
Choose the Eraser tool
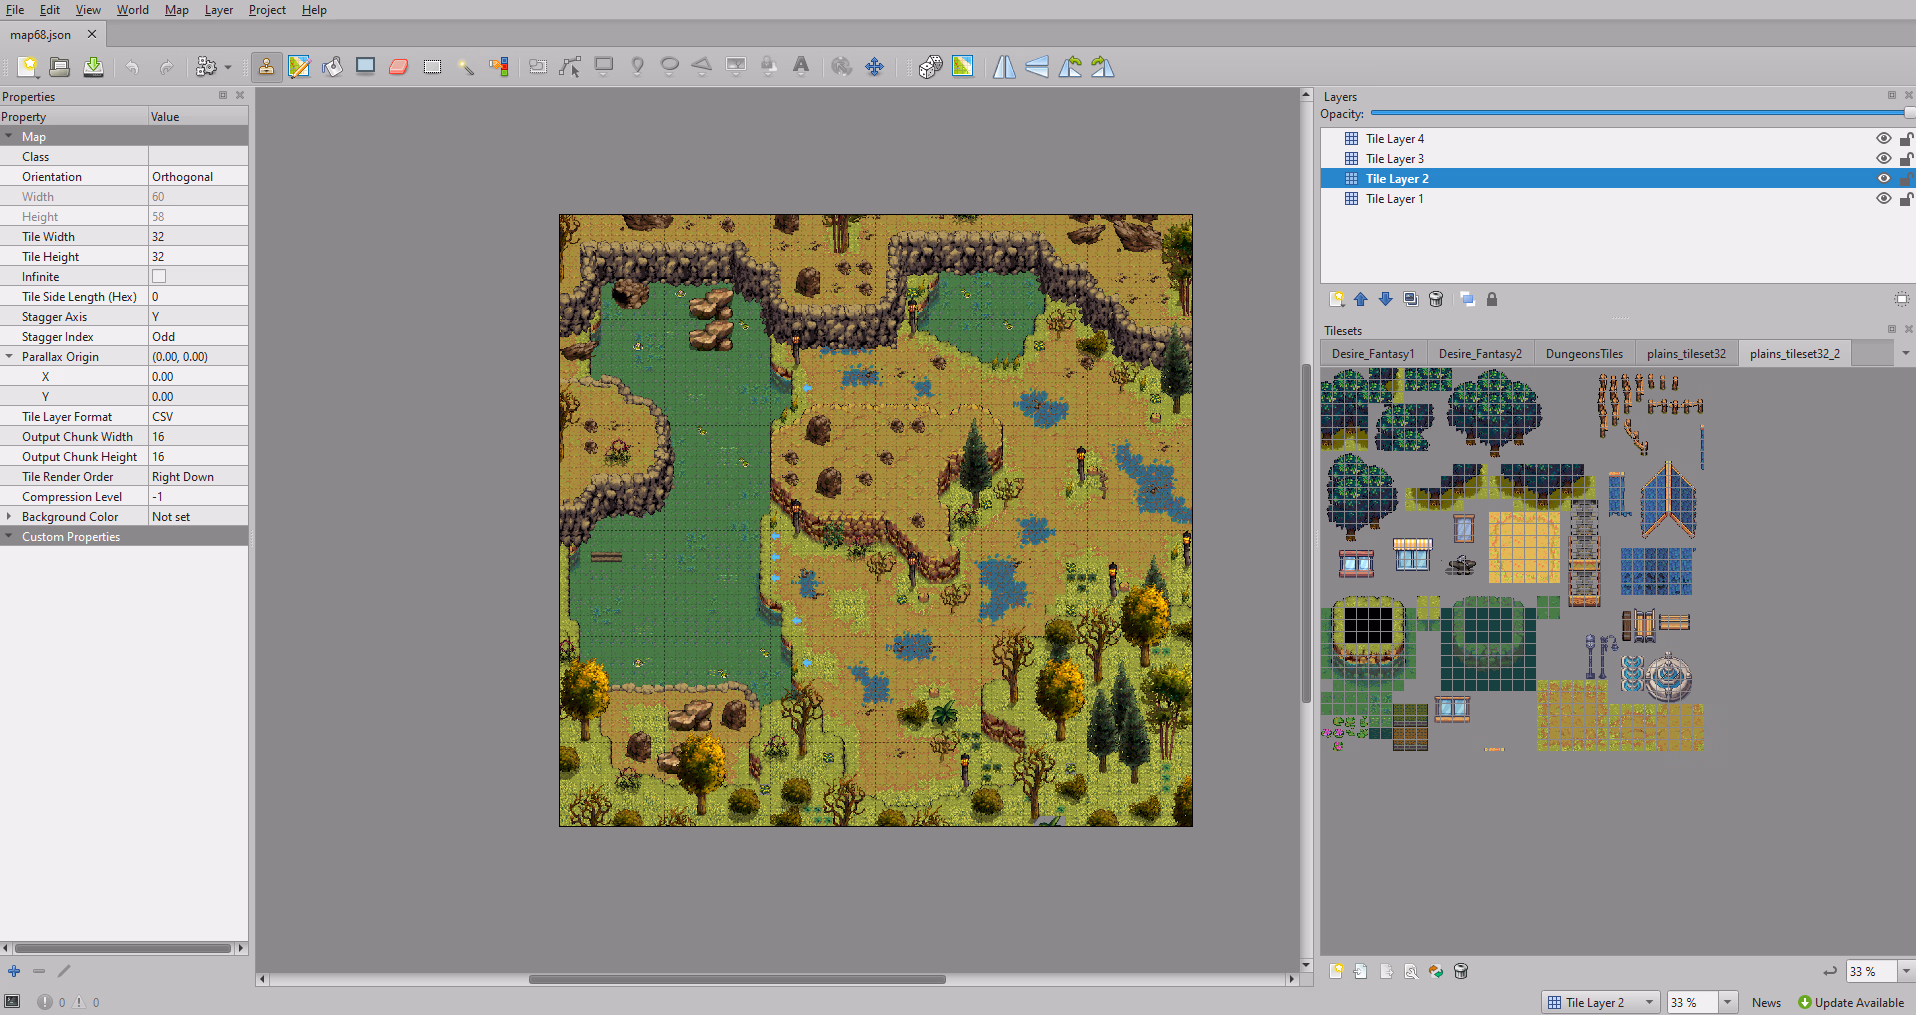pos(399,67)
